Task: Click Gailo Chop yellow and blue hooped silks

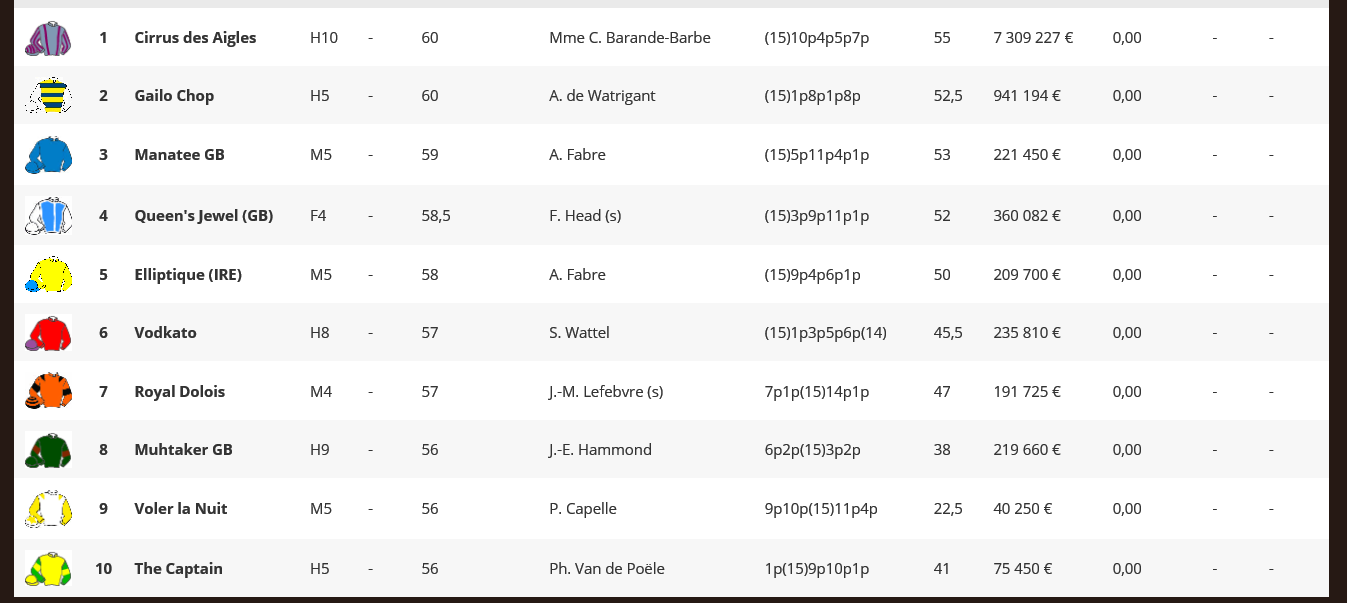Action: point(48,96)
